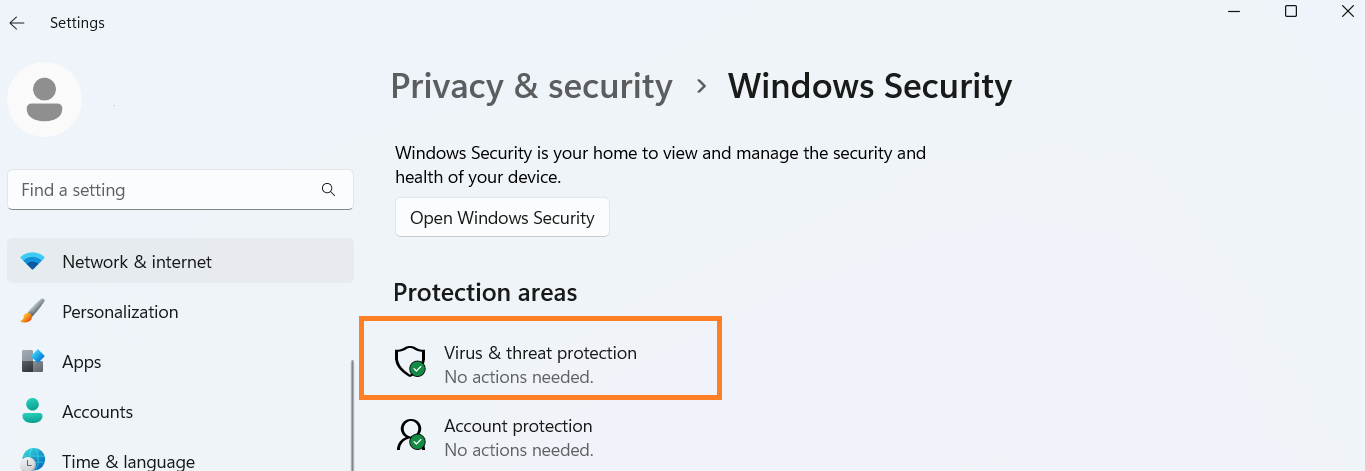The height and width of the screenshot is (471, 1365).
Task: Open the Account protection text entry
Action: 518,427
